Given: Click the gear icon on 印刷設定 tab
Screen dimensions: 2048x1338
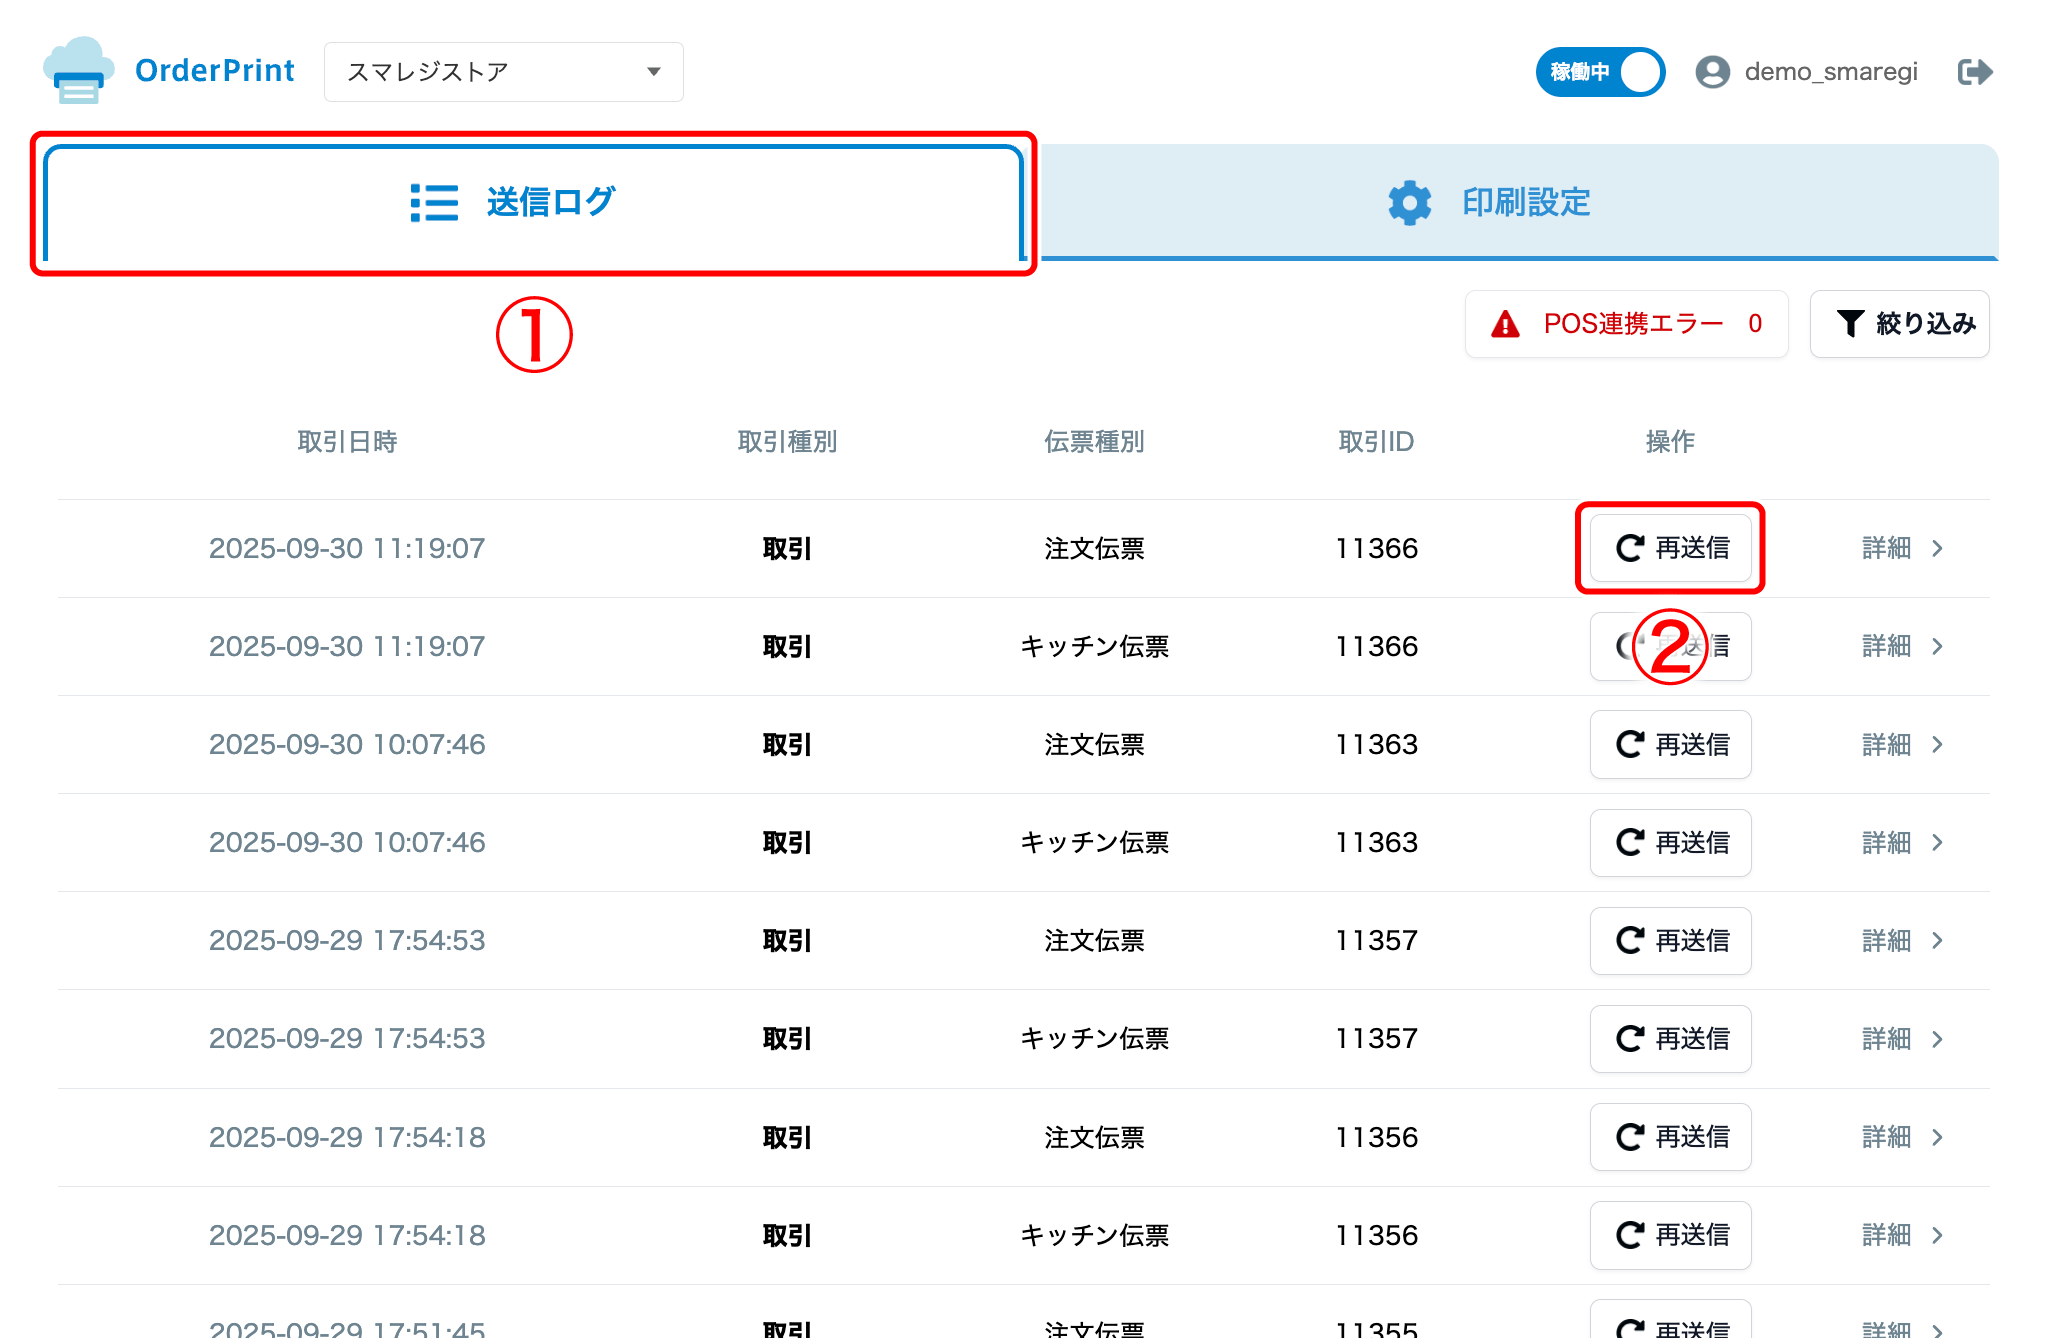Looking at the screenshot, I should point(1409,203).
